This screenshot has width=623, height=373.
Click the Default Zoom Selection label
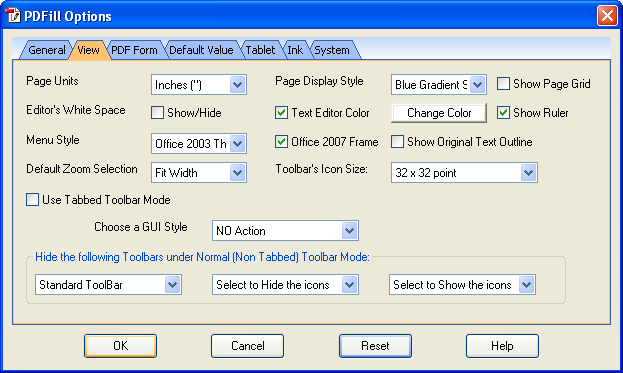pyautogui.click(x=82, y=169)
